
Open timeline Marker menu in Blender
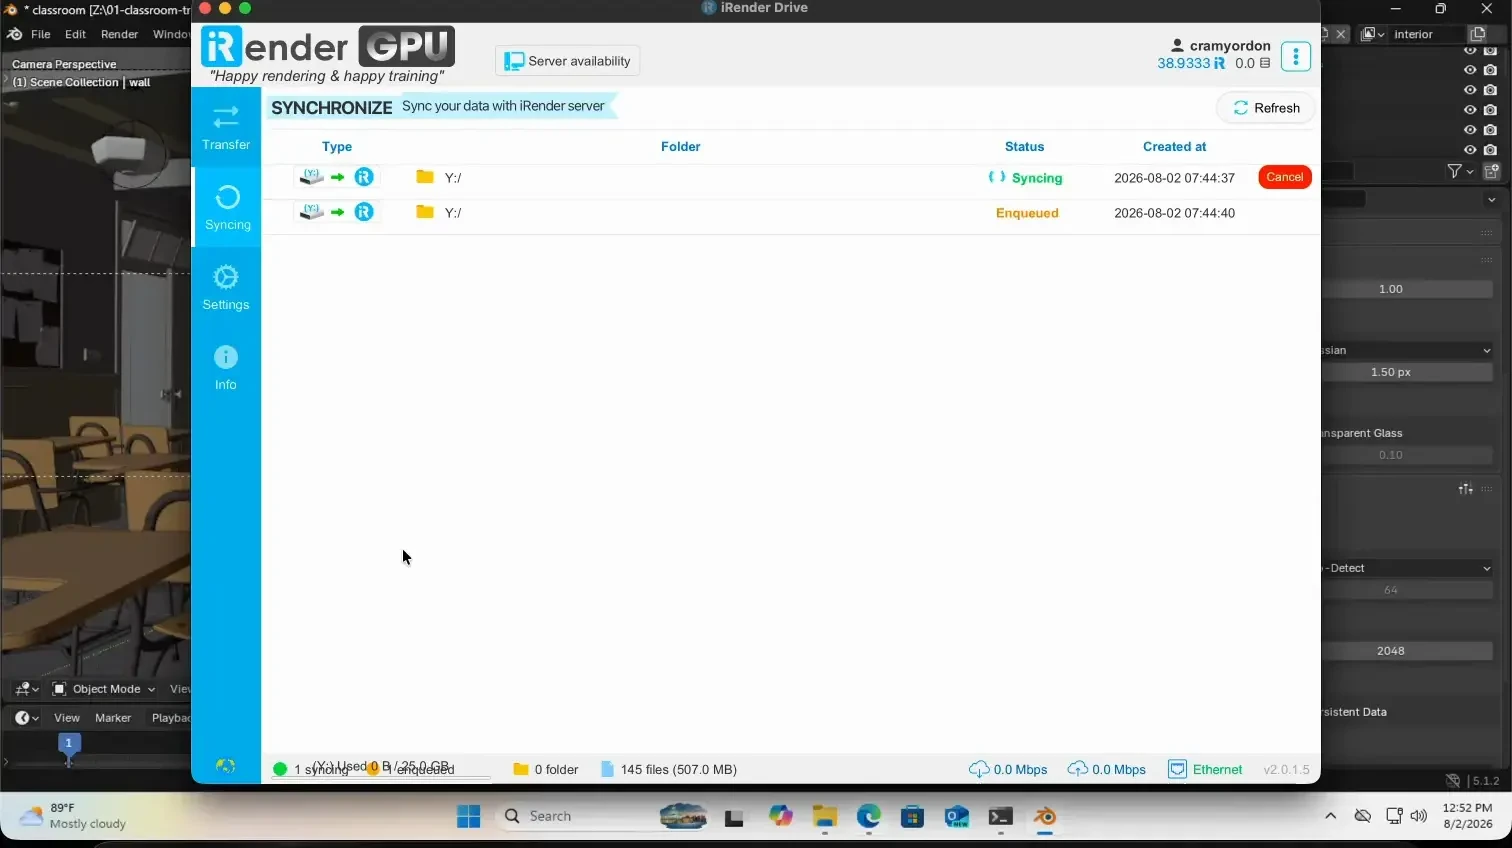(113, 718)
